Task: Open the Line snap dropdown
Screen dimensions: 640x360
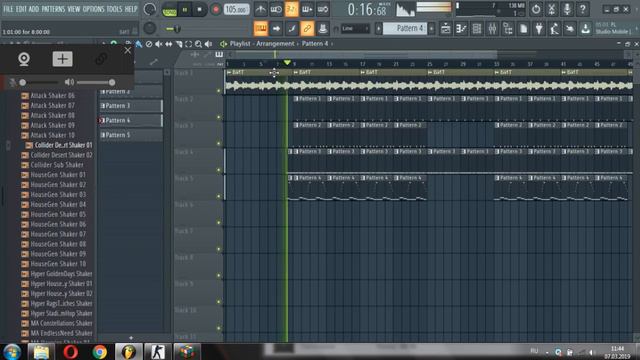Action: coord(356,29)
